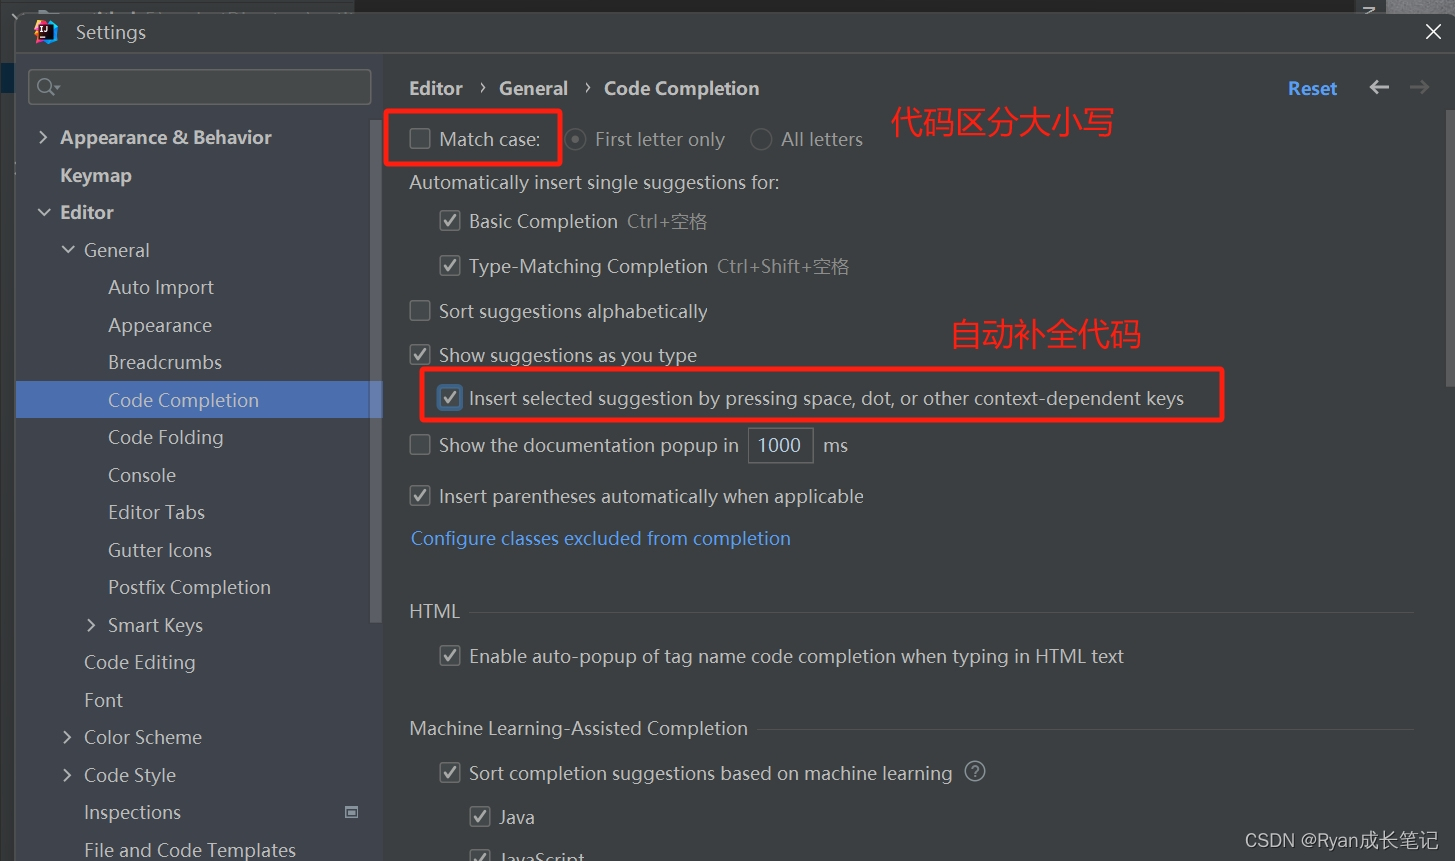Open Code Editing settings
1455x861 pixels.
click(x=140, y=662)
